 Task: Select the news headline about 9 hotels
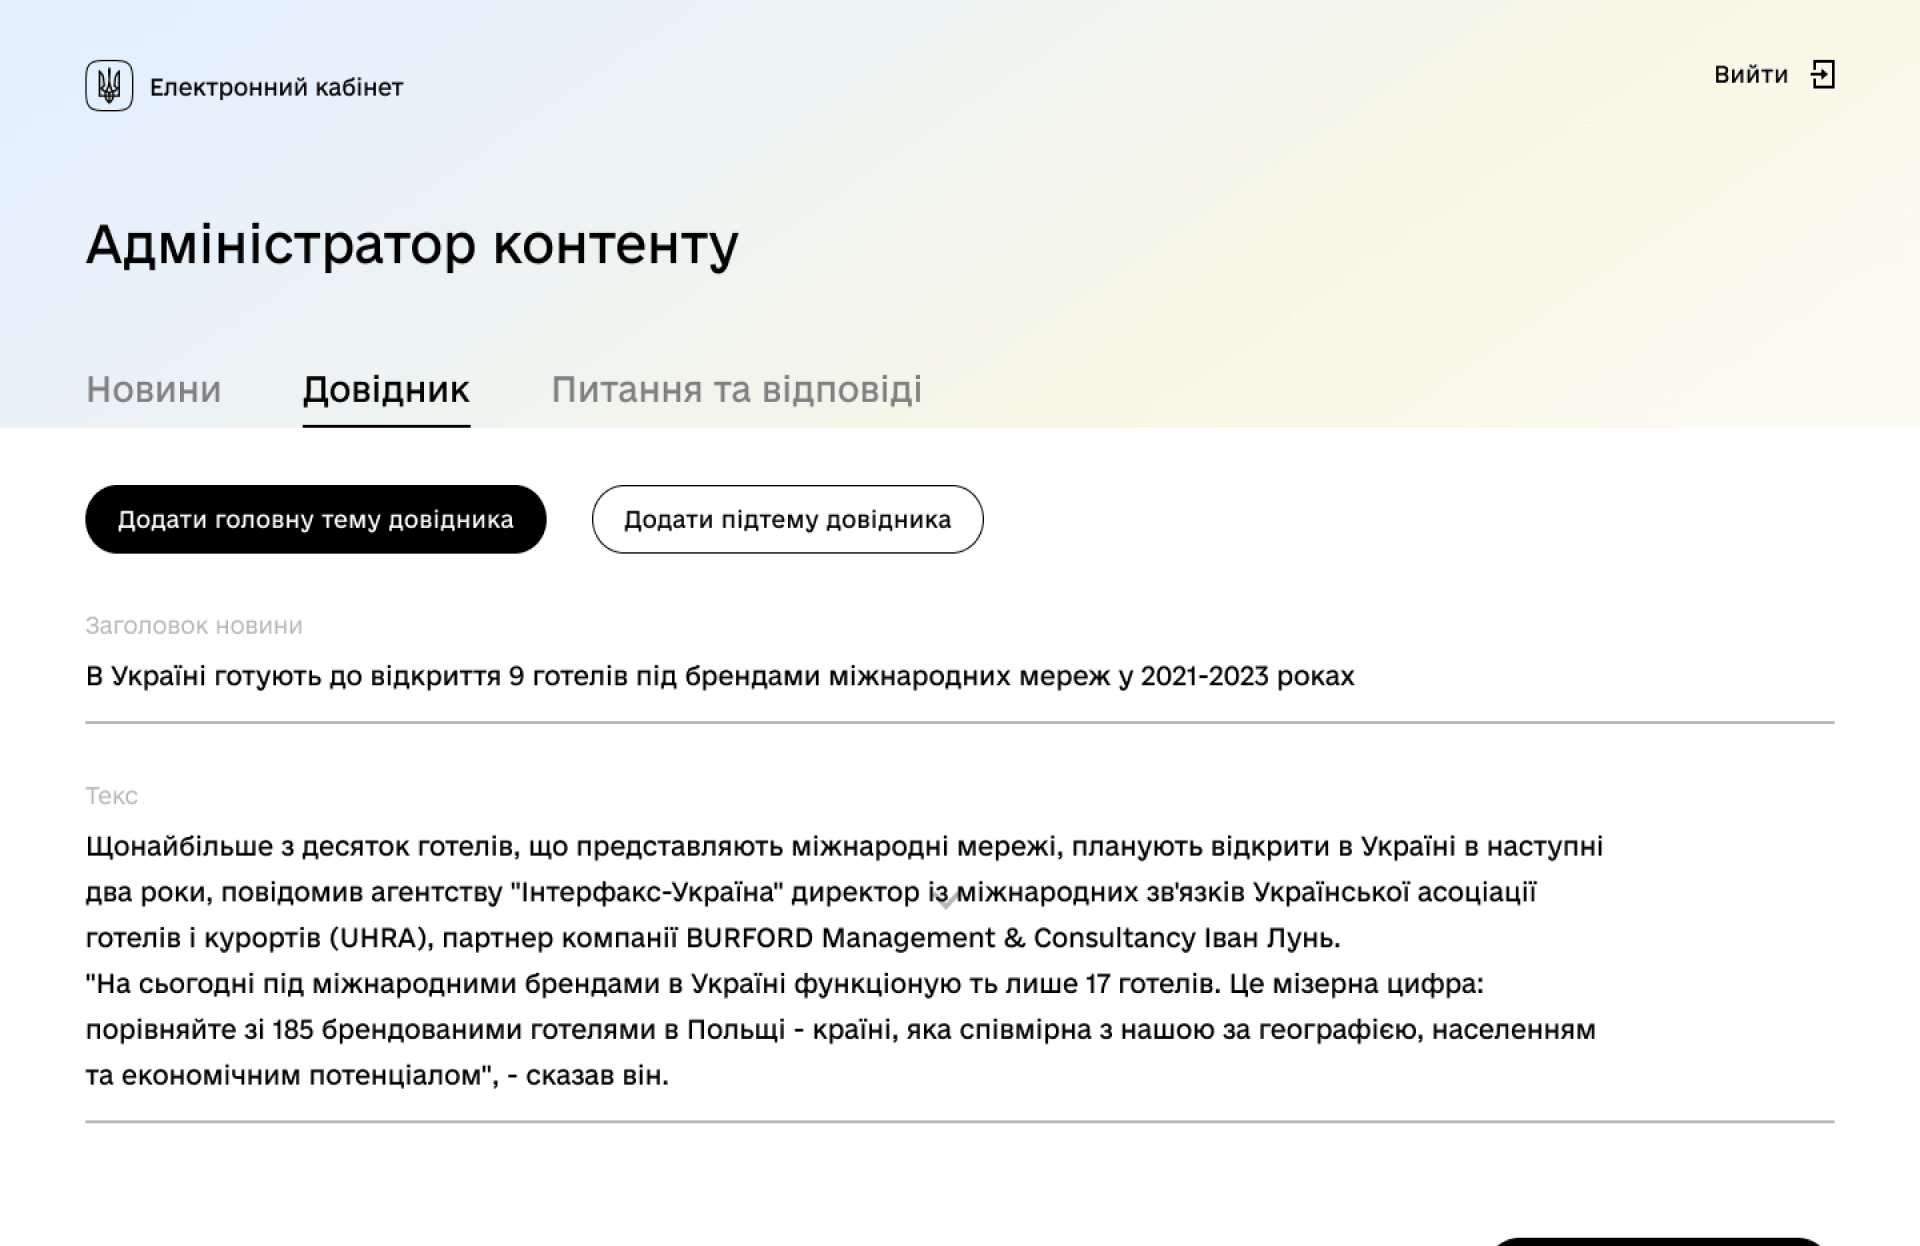718,676
